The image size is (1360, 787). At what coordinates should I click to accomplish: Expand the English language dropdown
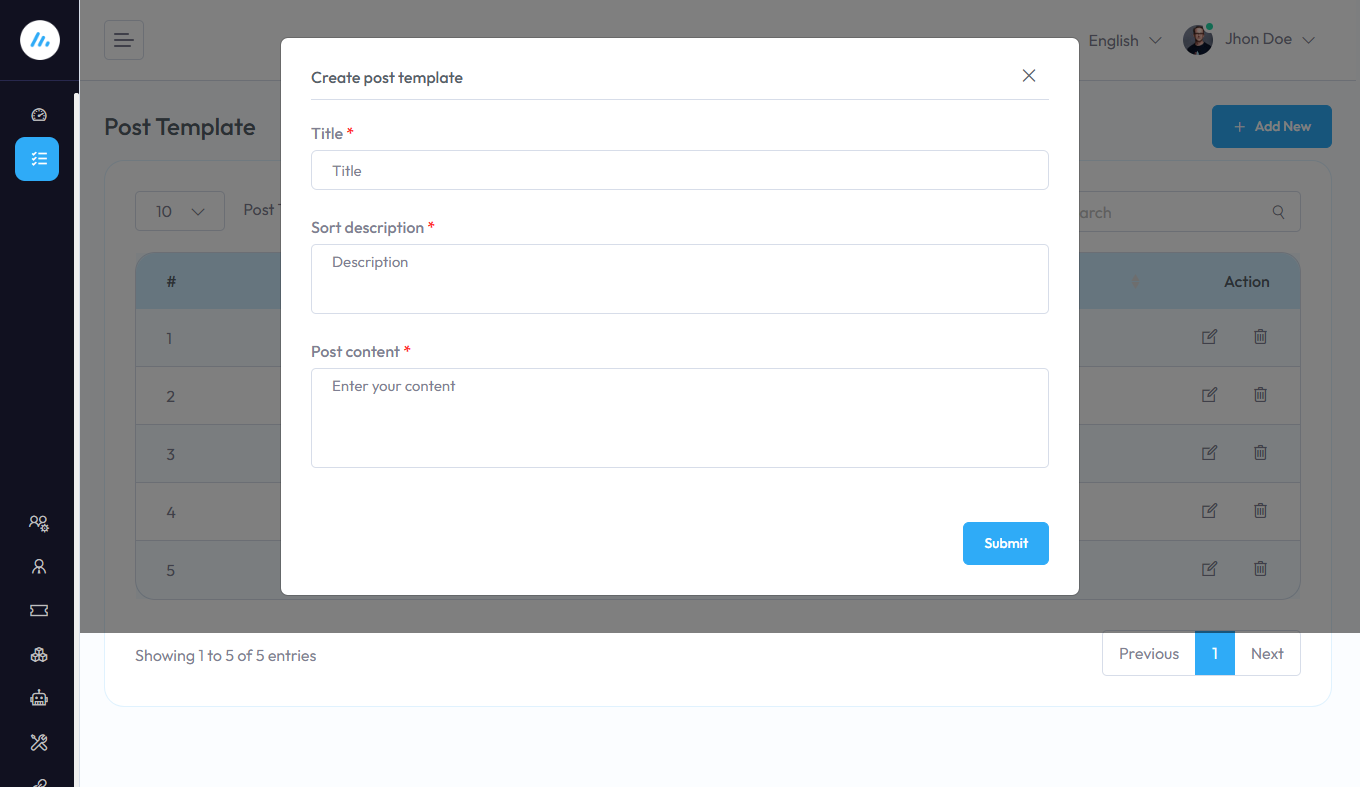tap(1124, 41)
